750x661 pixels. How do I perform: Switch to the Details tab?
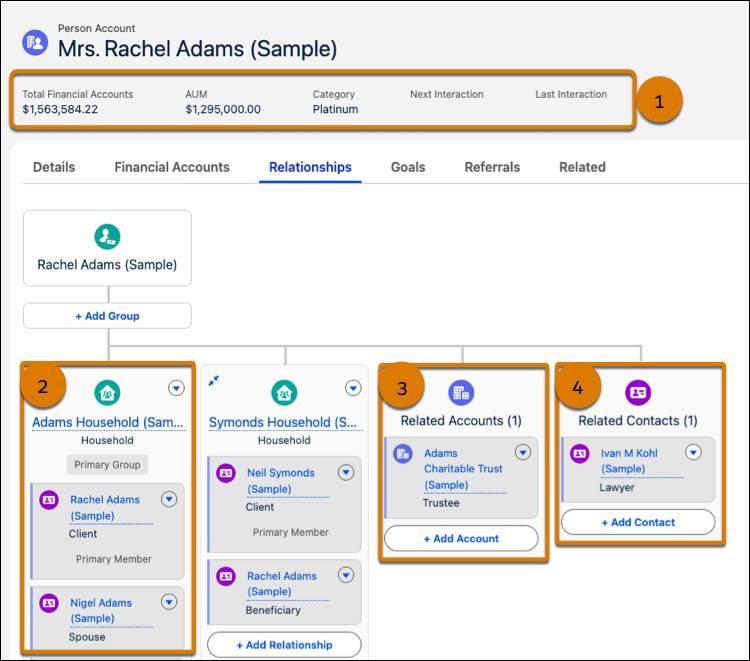[54, 167]
